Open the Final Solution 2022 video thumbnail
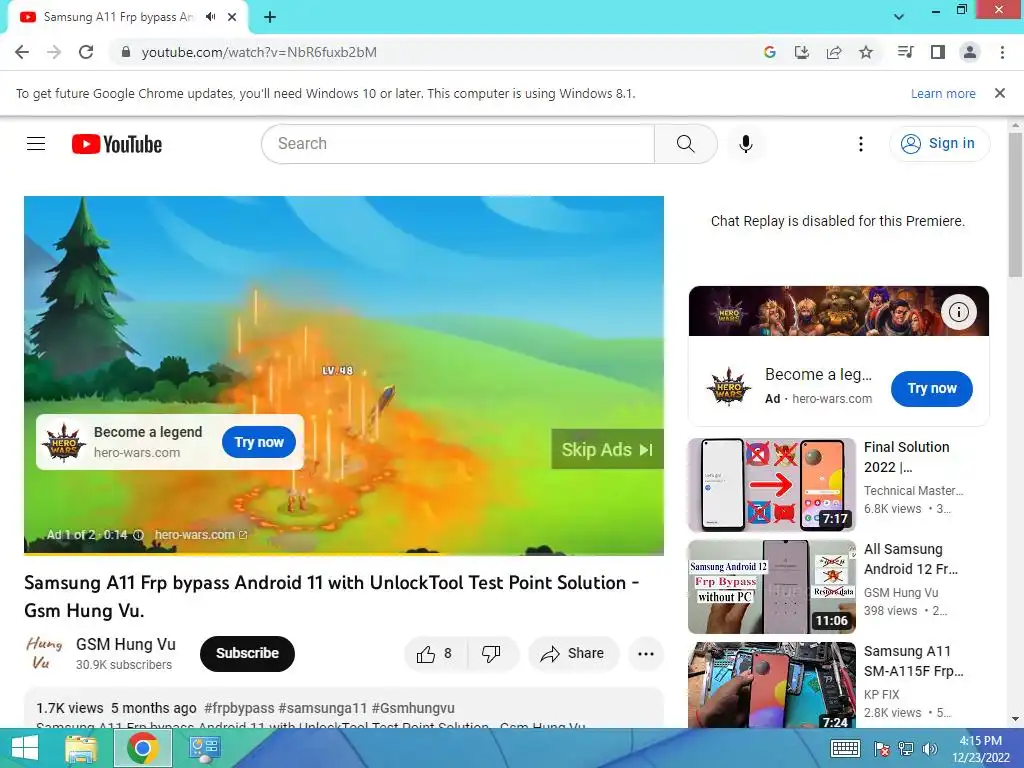This screenshot has height=768, width=1024. point(772,485)
